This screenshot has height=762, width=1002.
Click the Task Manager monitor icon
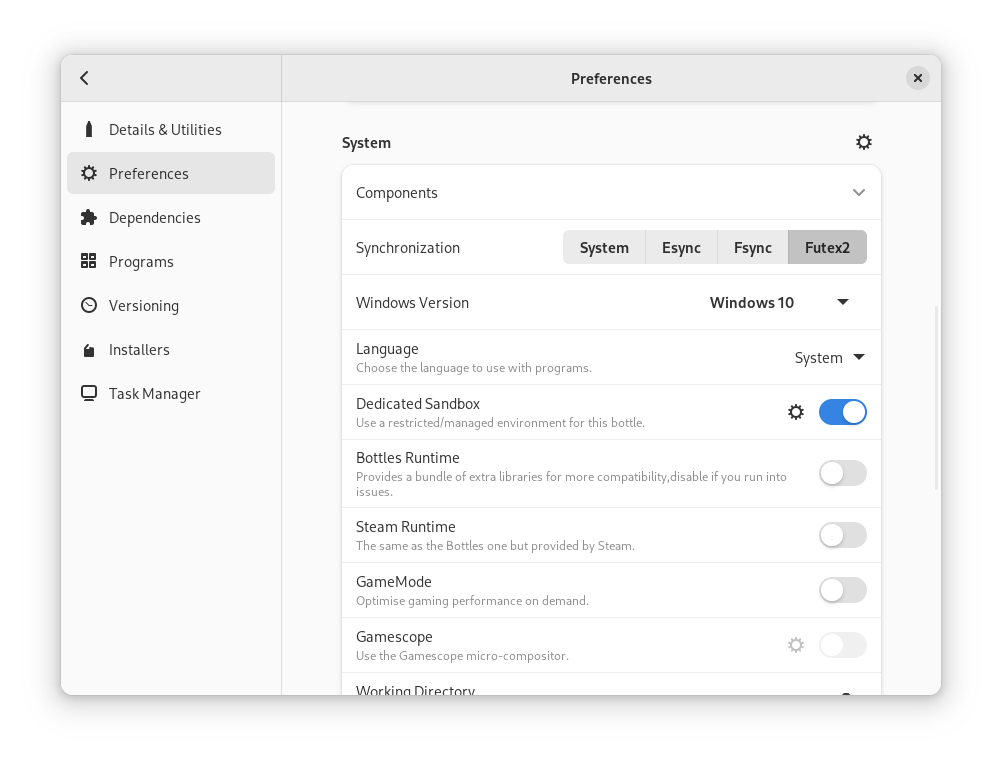tap(89, 393)
